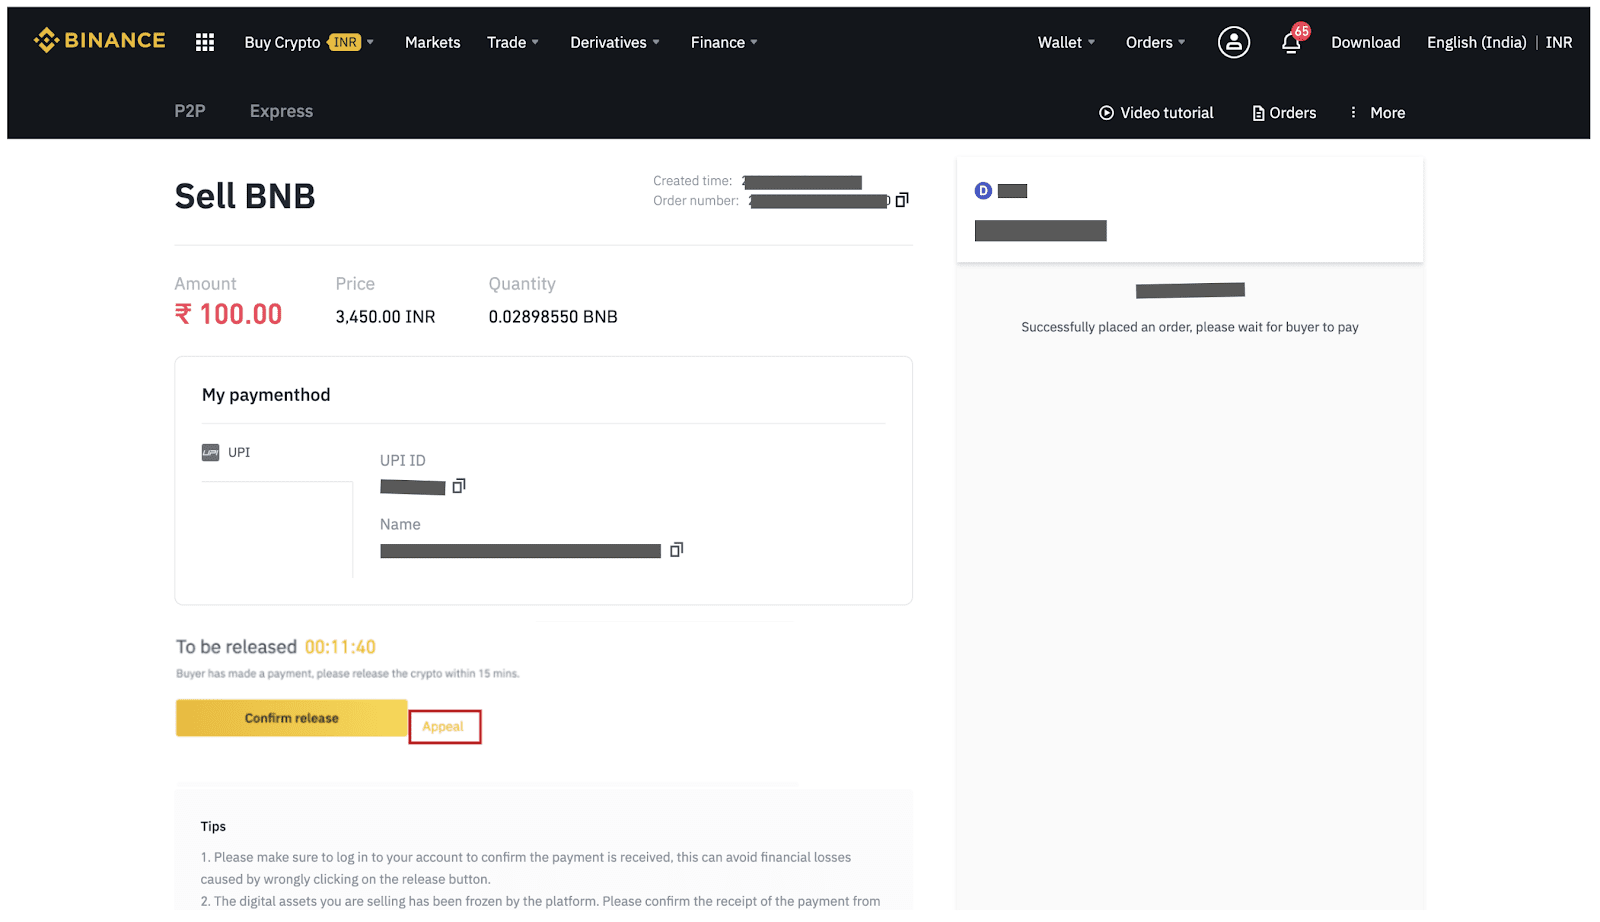The height and width of the screenshot is (922, 1600).
Task: Open the user profile icon
Action: 1233,42
